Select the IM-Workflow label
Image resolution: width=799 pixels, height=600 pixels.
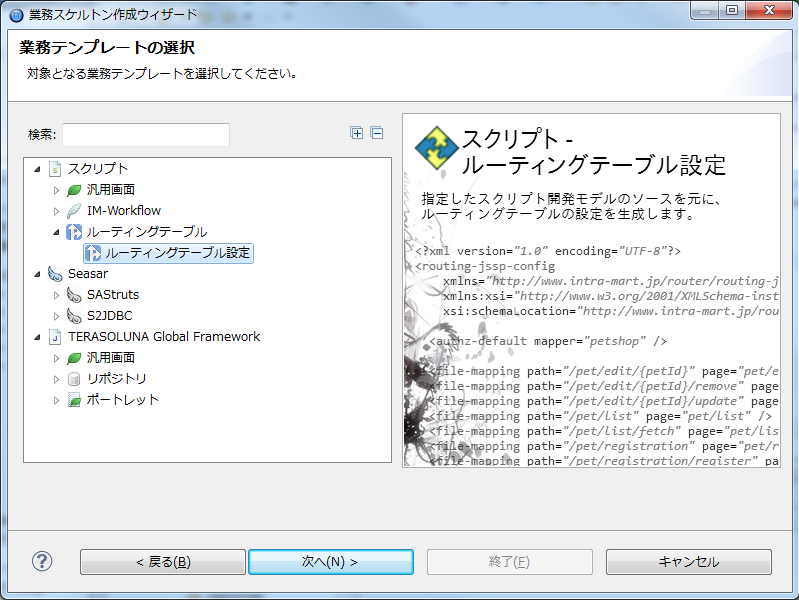point(124,211)
